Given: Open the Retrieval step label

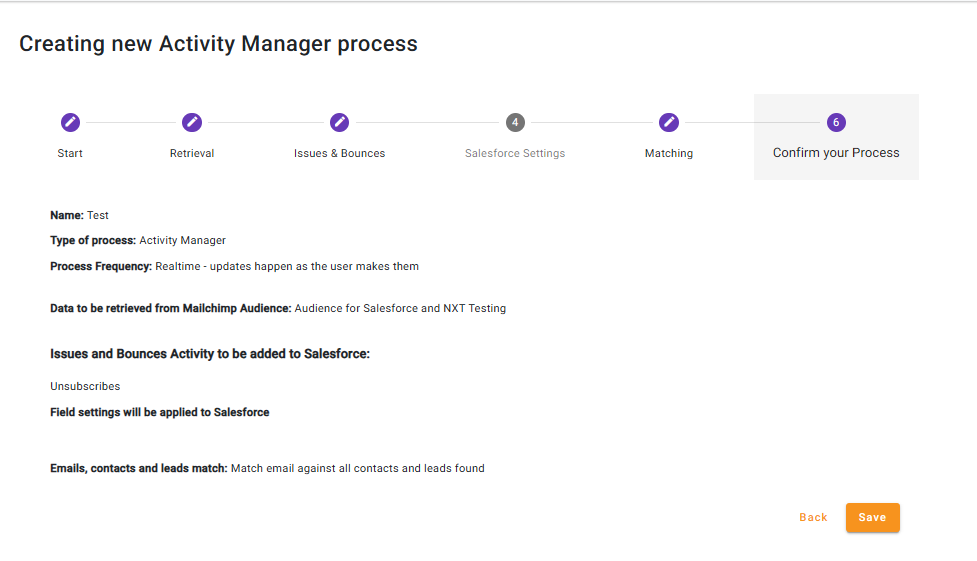Looking at the screenshot, I should 192,153.
